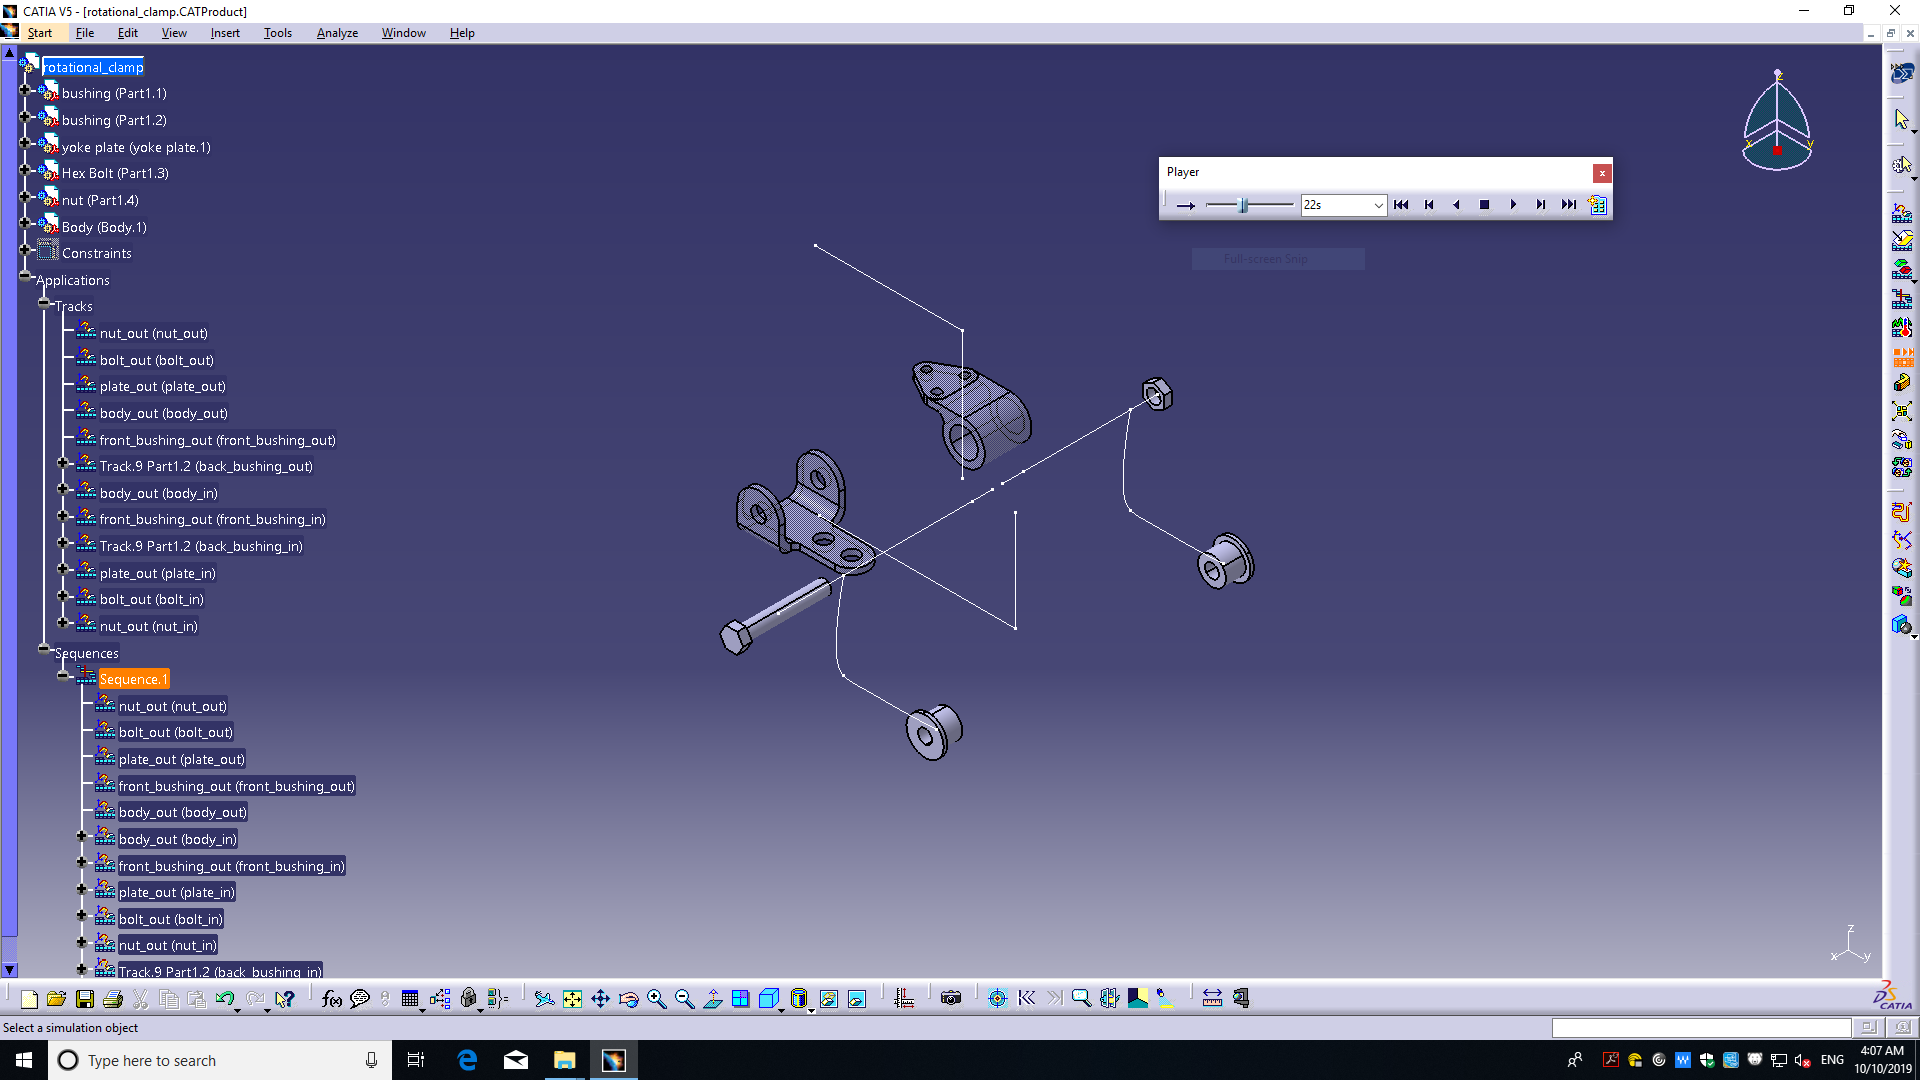Expand the yoke plate tree node
Screen dimensions: 1920x1080
[x=25, y=143]
